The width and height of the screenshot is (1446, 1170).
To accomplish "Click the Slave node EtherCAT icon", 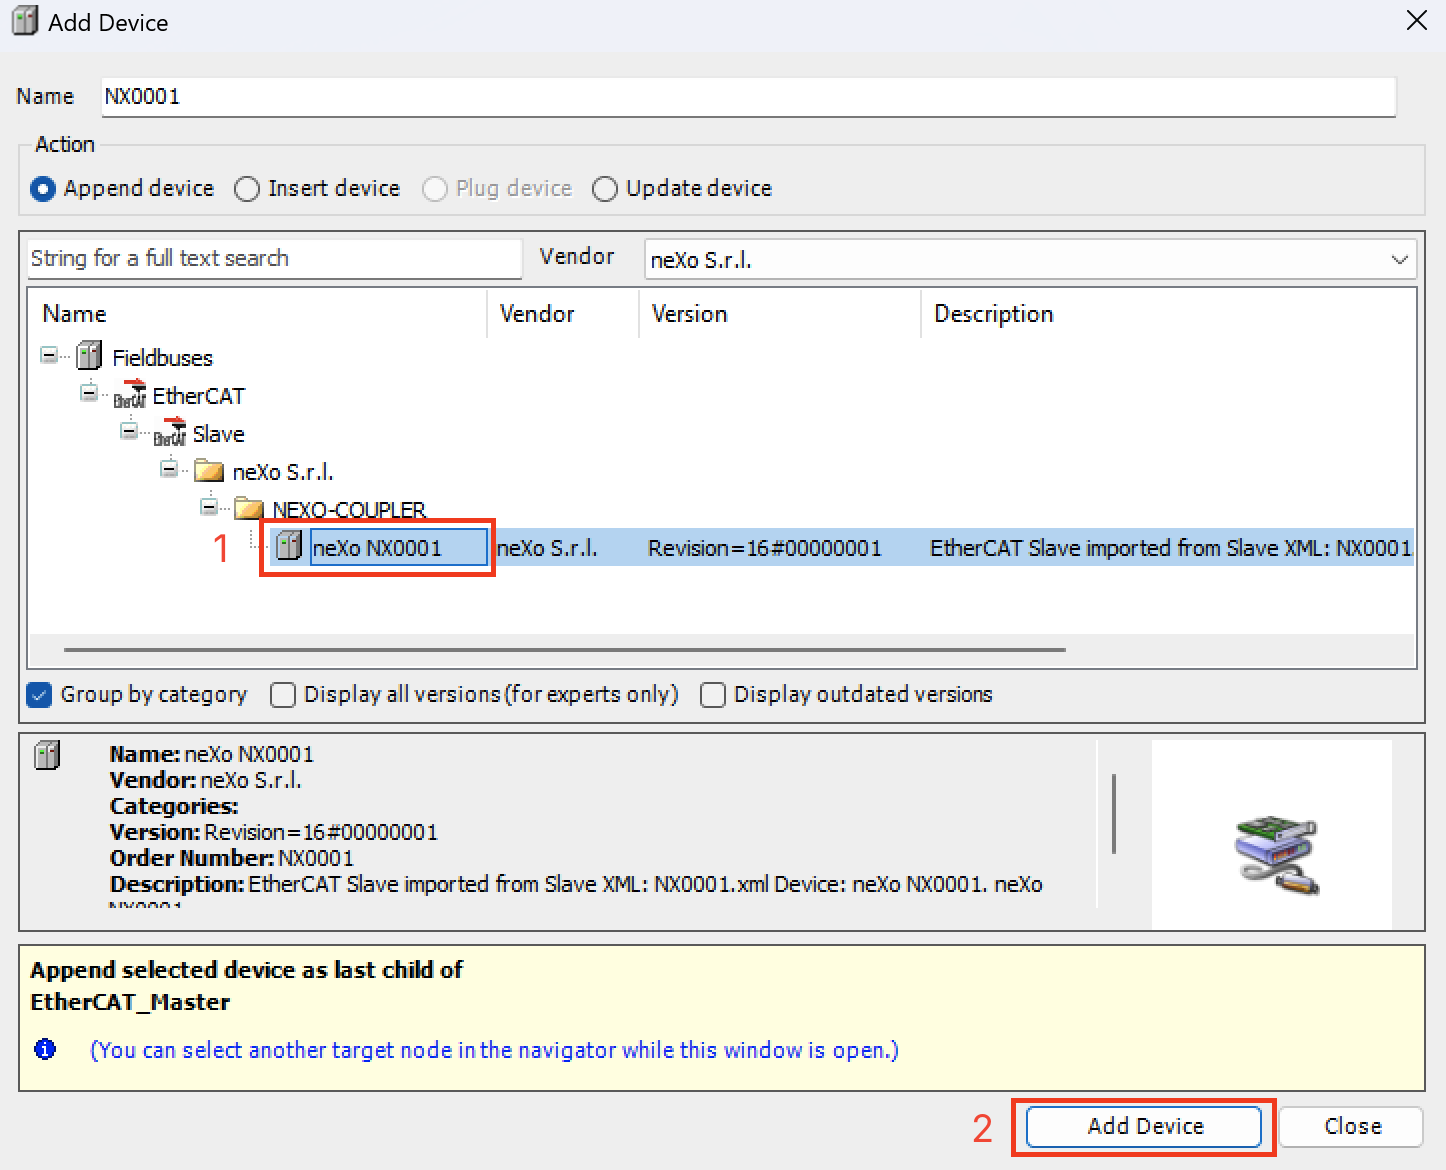I will (x=169, y=432).
